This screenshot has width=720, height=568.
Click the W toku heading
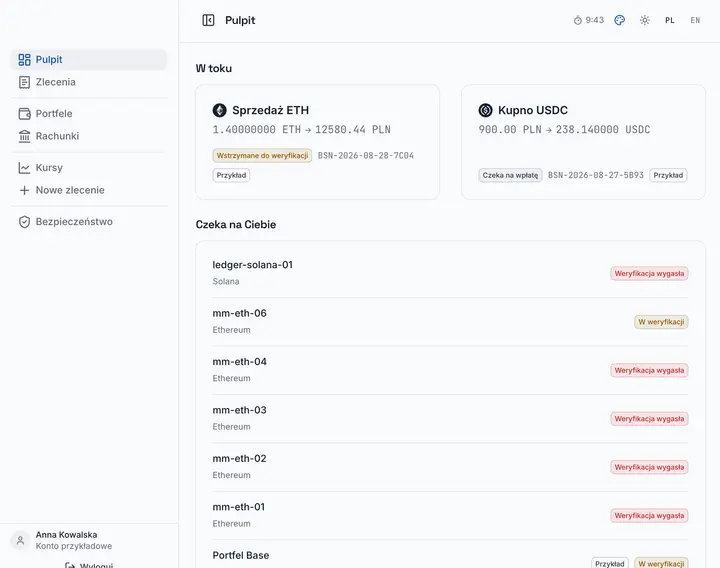click(214, 68)
